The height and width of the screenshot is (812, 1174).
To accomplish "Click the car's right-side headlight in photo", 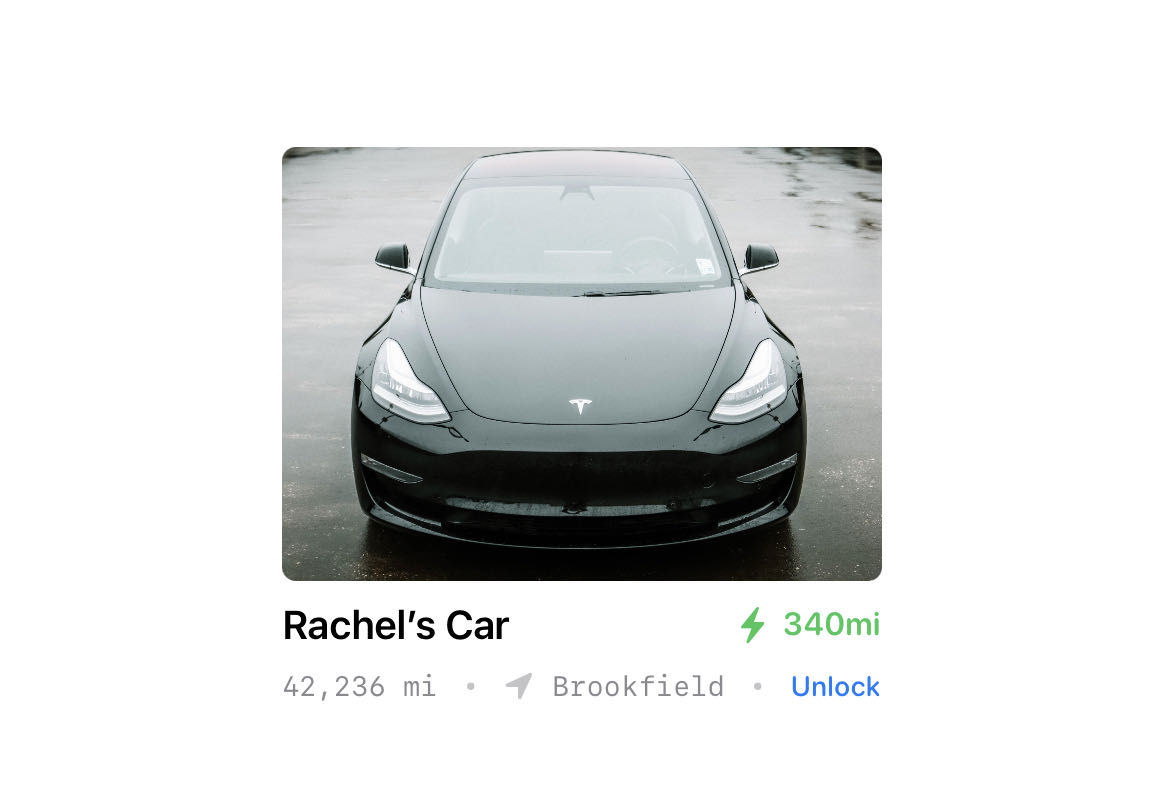I will (751, 382).
